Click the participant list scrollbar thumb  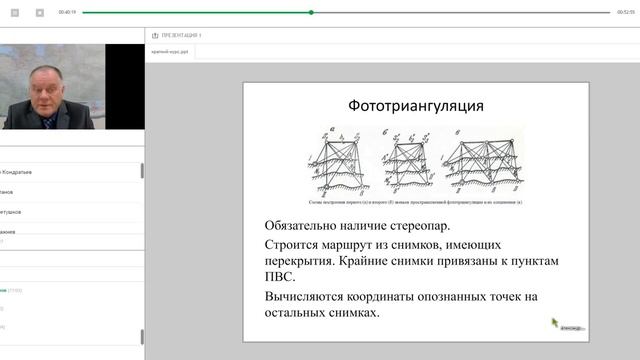[142, 171]
